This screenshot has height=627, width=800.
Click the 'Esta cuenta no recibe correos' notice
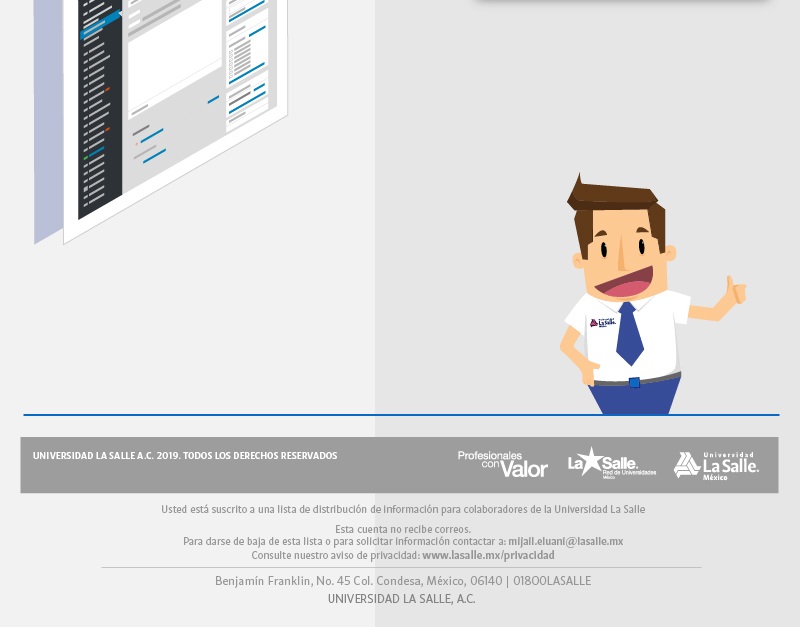coord(403,529)
